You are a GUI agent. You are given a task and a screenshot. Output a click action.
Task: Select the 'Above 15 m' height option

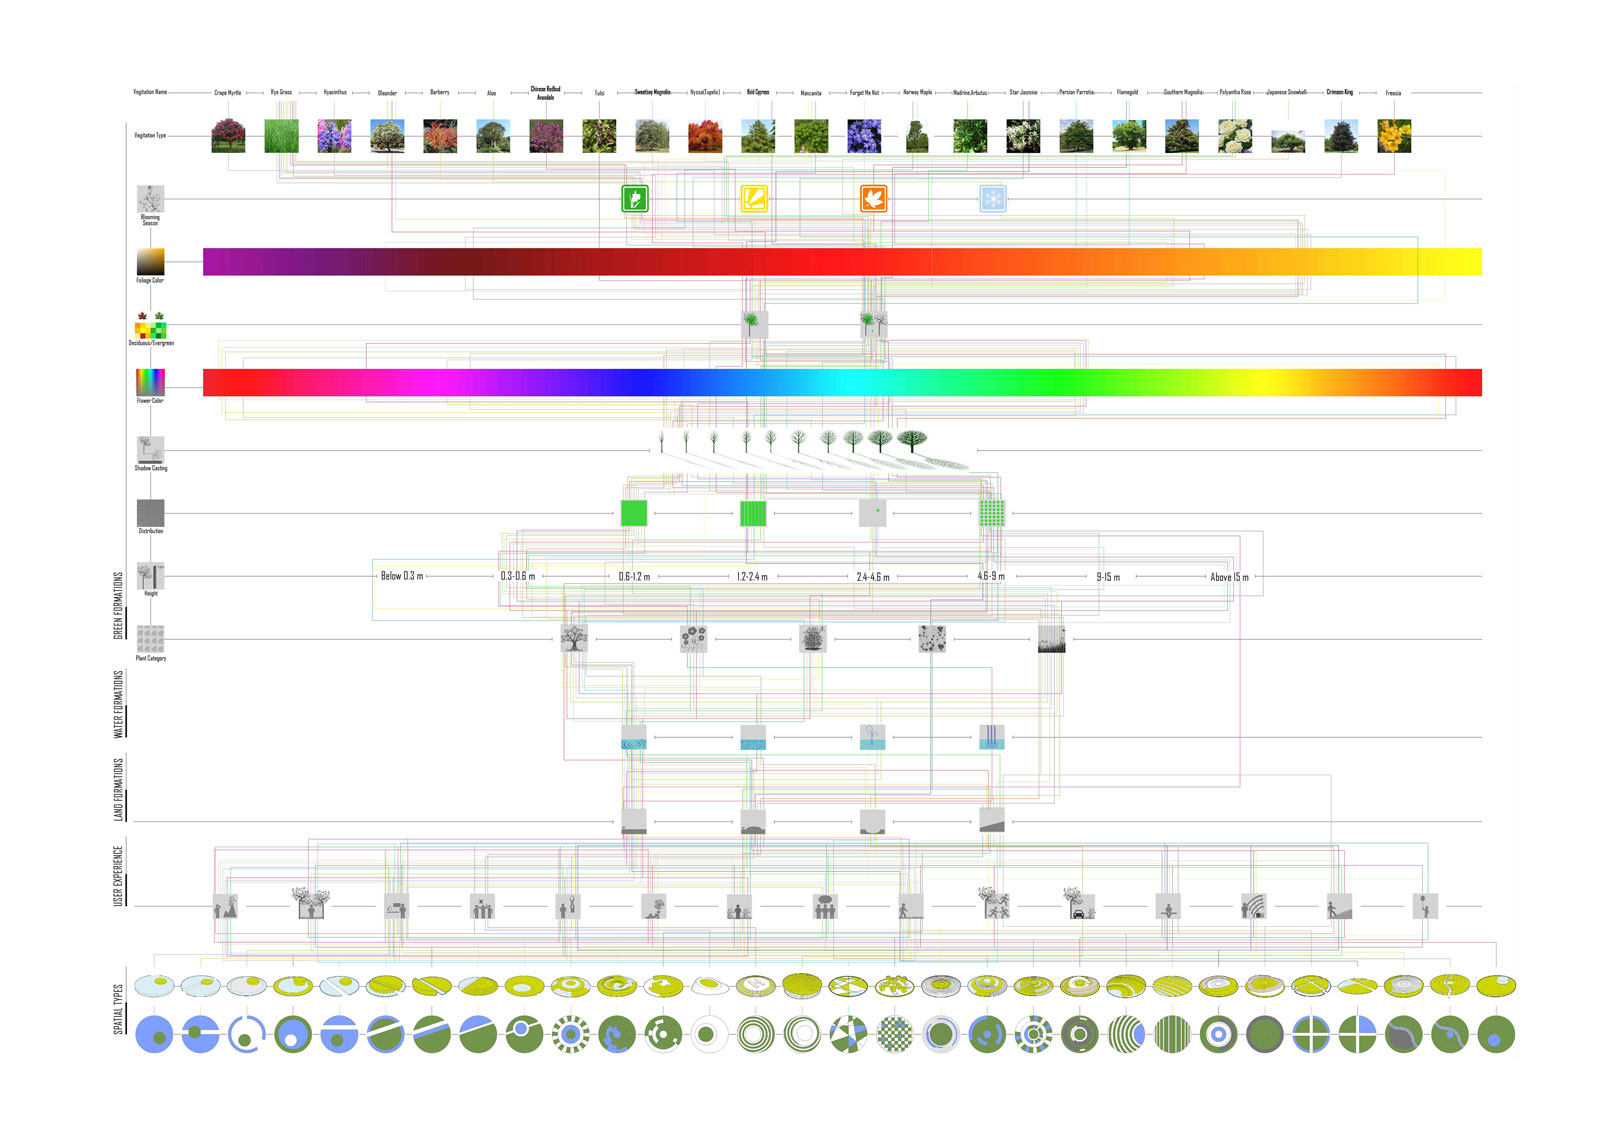pyautogui.click(x=1229, y=577)
